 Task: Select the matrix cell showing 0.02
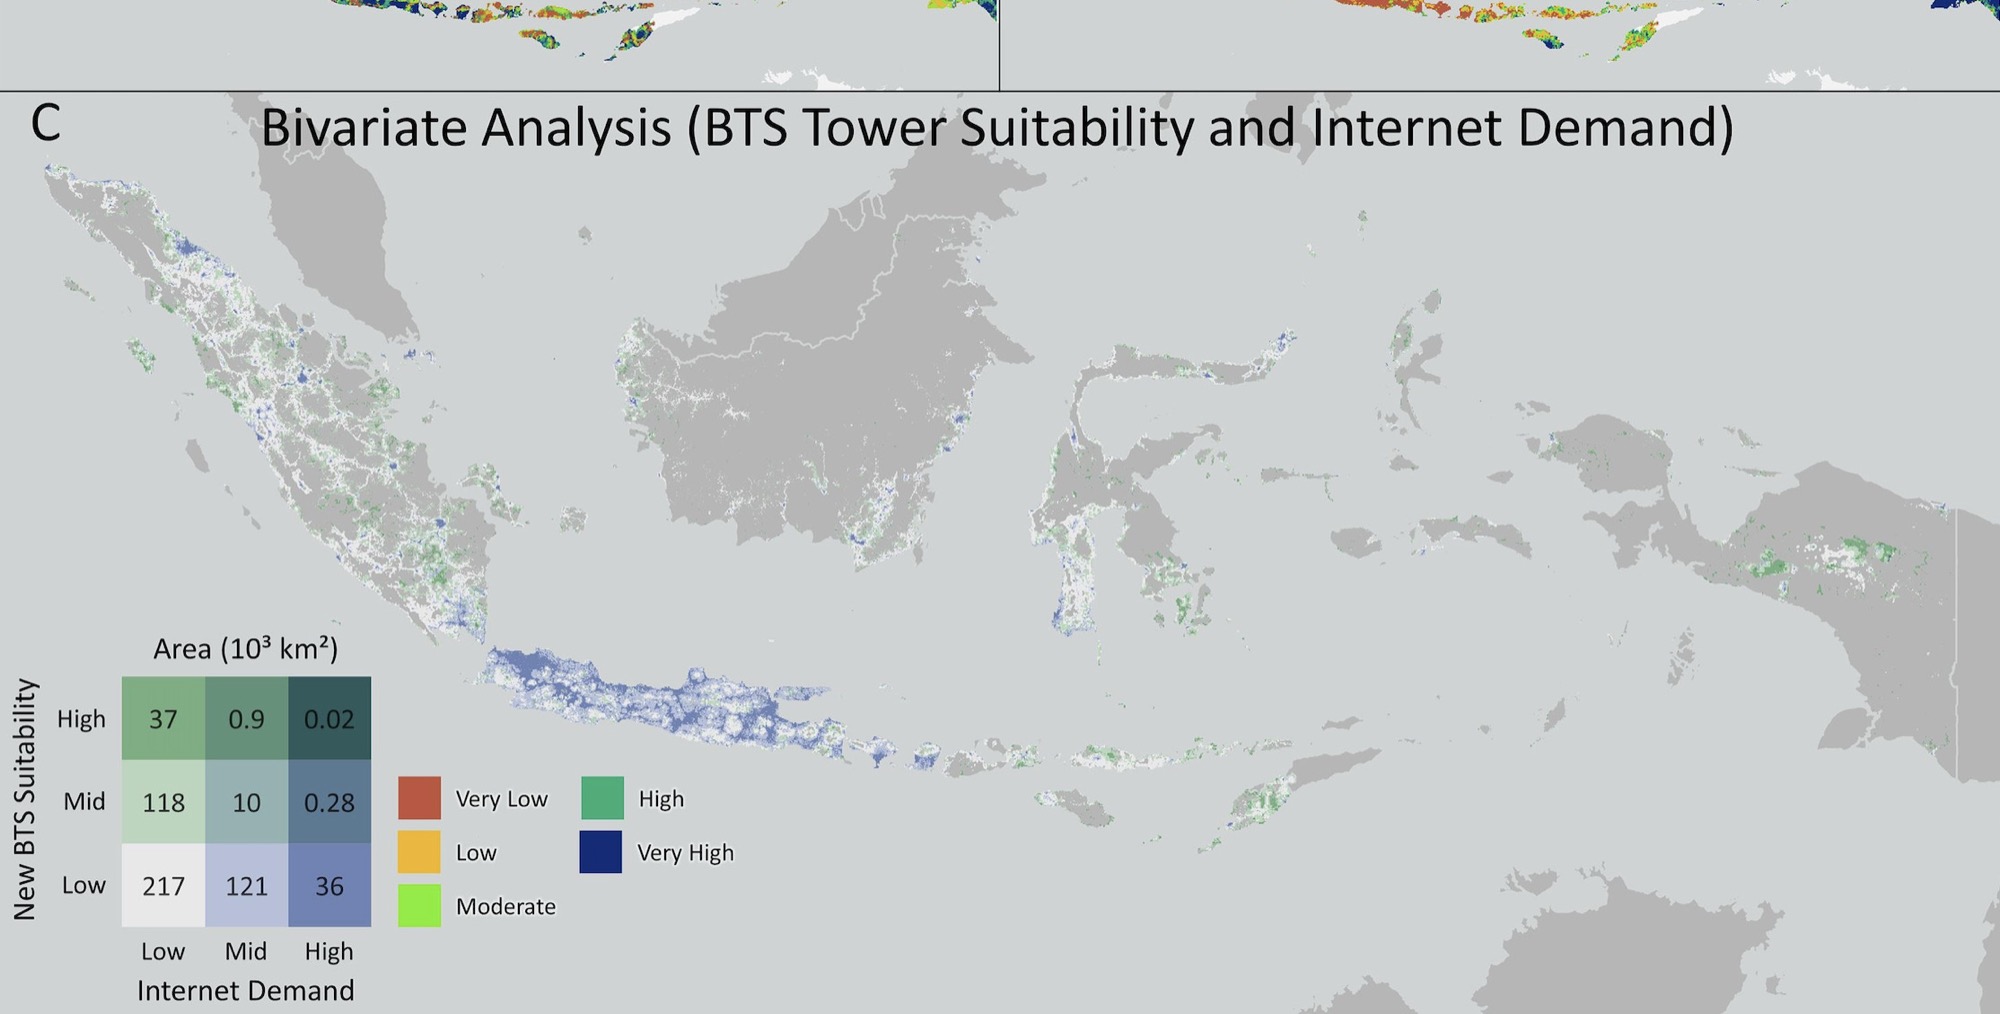click(x=330, y=719)
